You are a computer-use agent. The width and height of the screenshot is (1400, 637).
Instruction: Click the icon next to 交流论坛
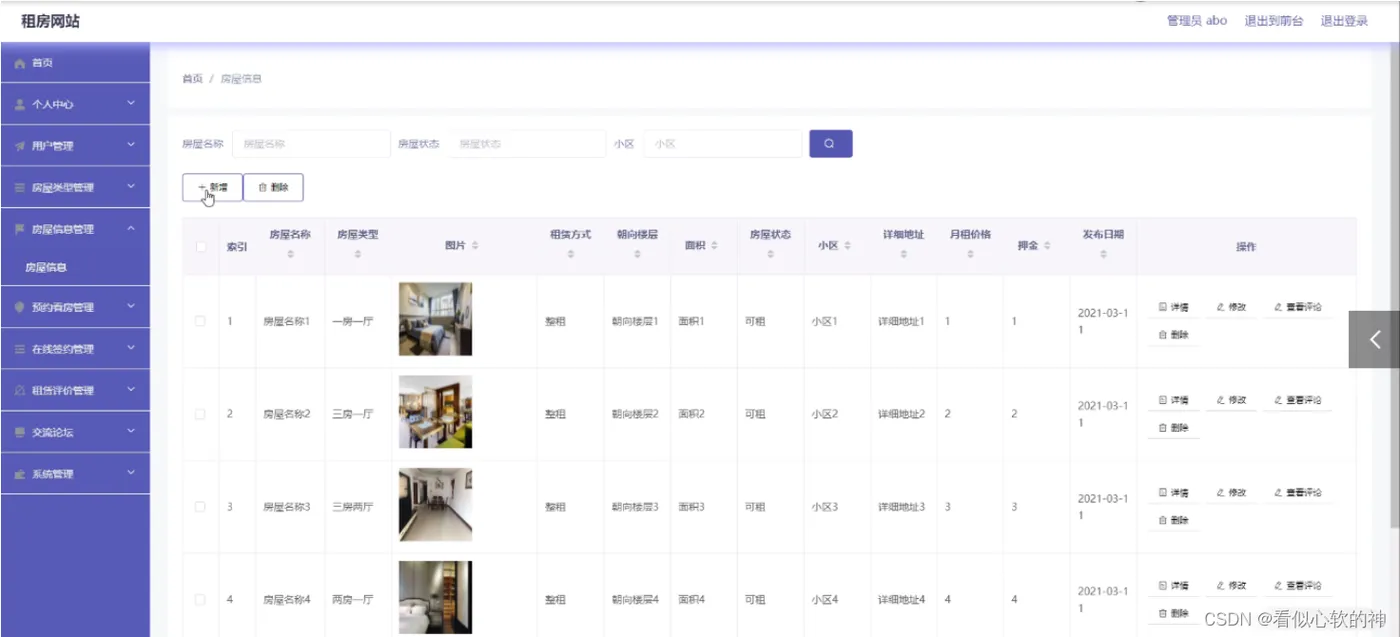tap(20, 432)
